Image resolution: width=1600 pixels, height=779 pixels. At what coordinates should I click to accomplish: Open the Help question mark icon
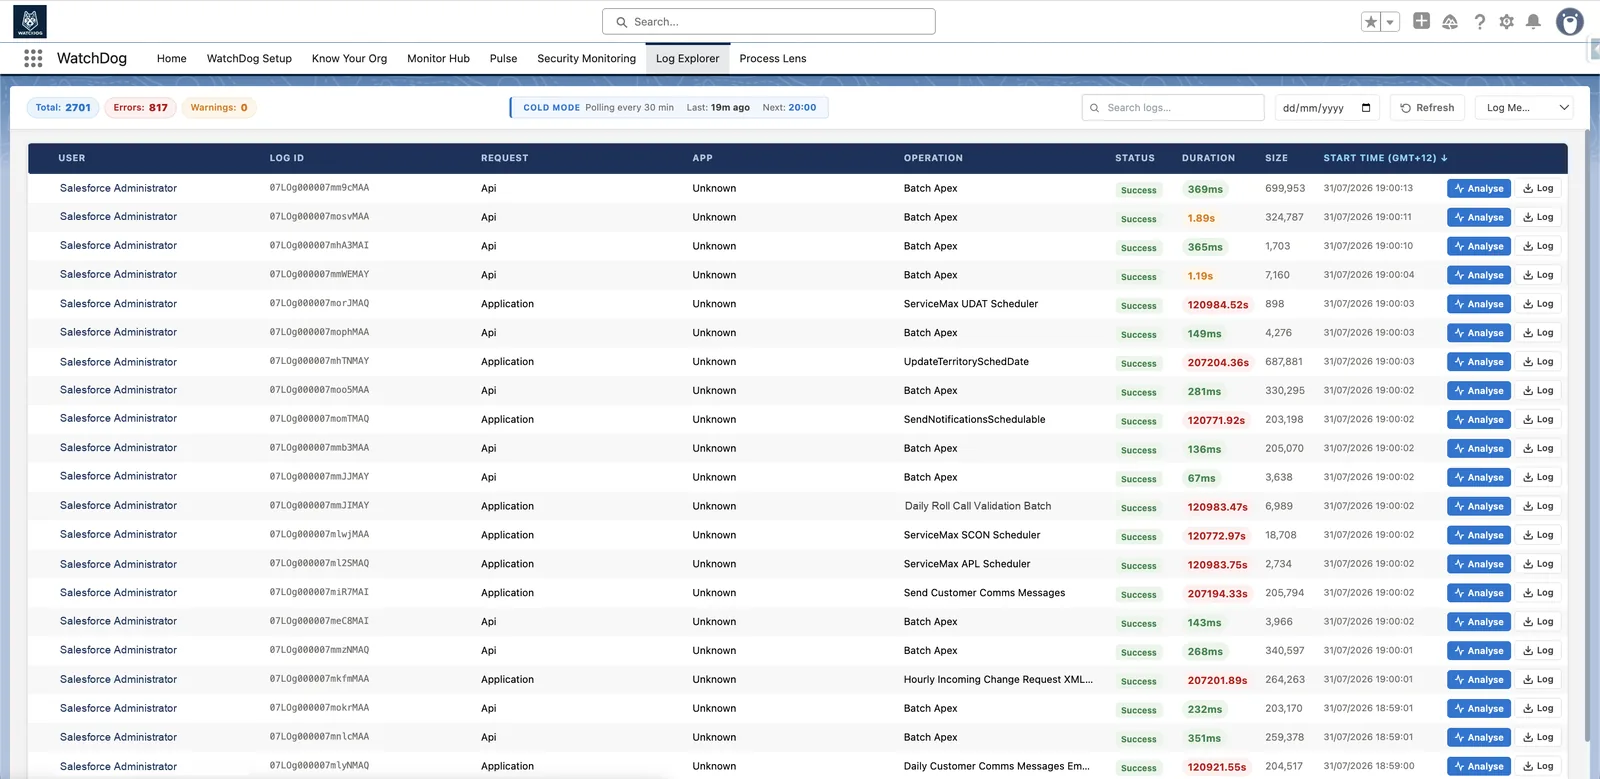(1480, 22)
